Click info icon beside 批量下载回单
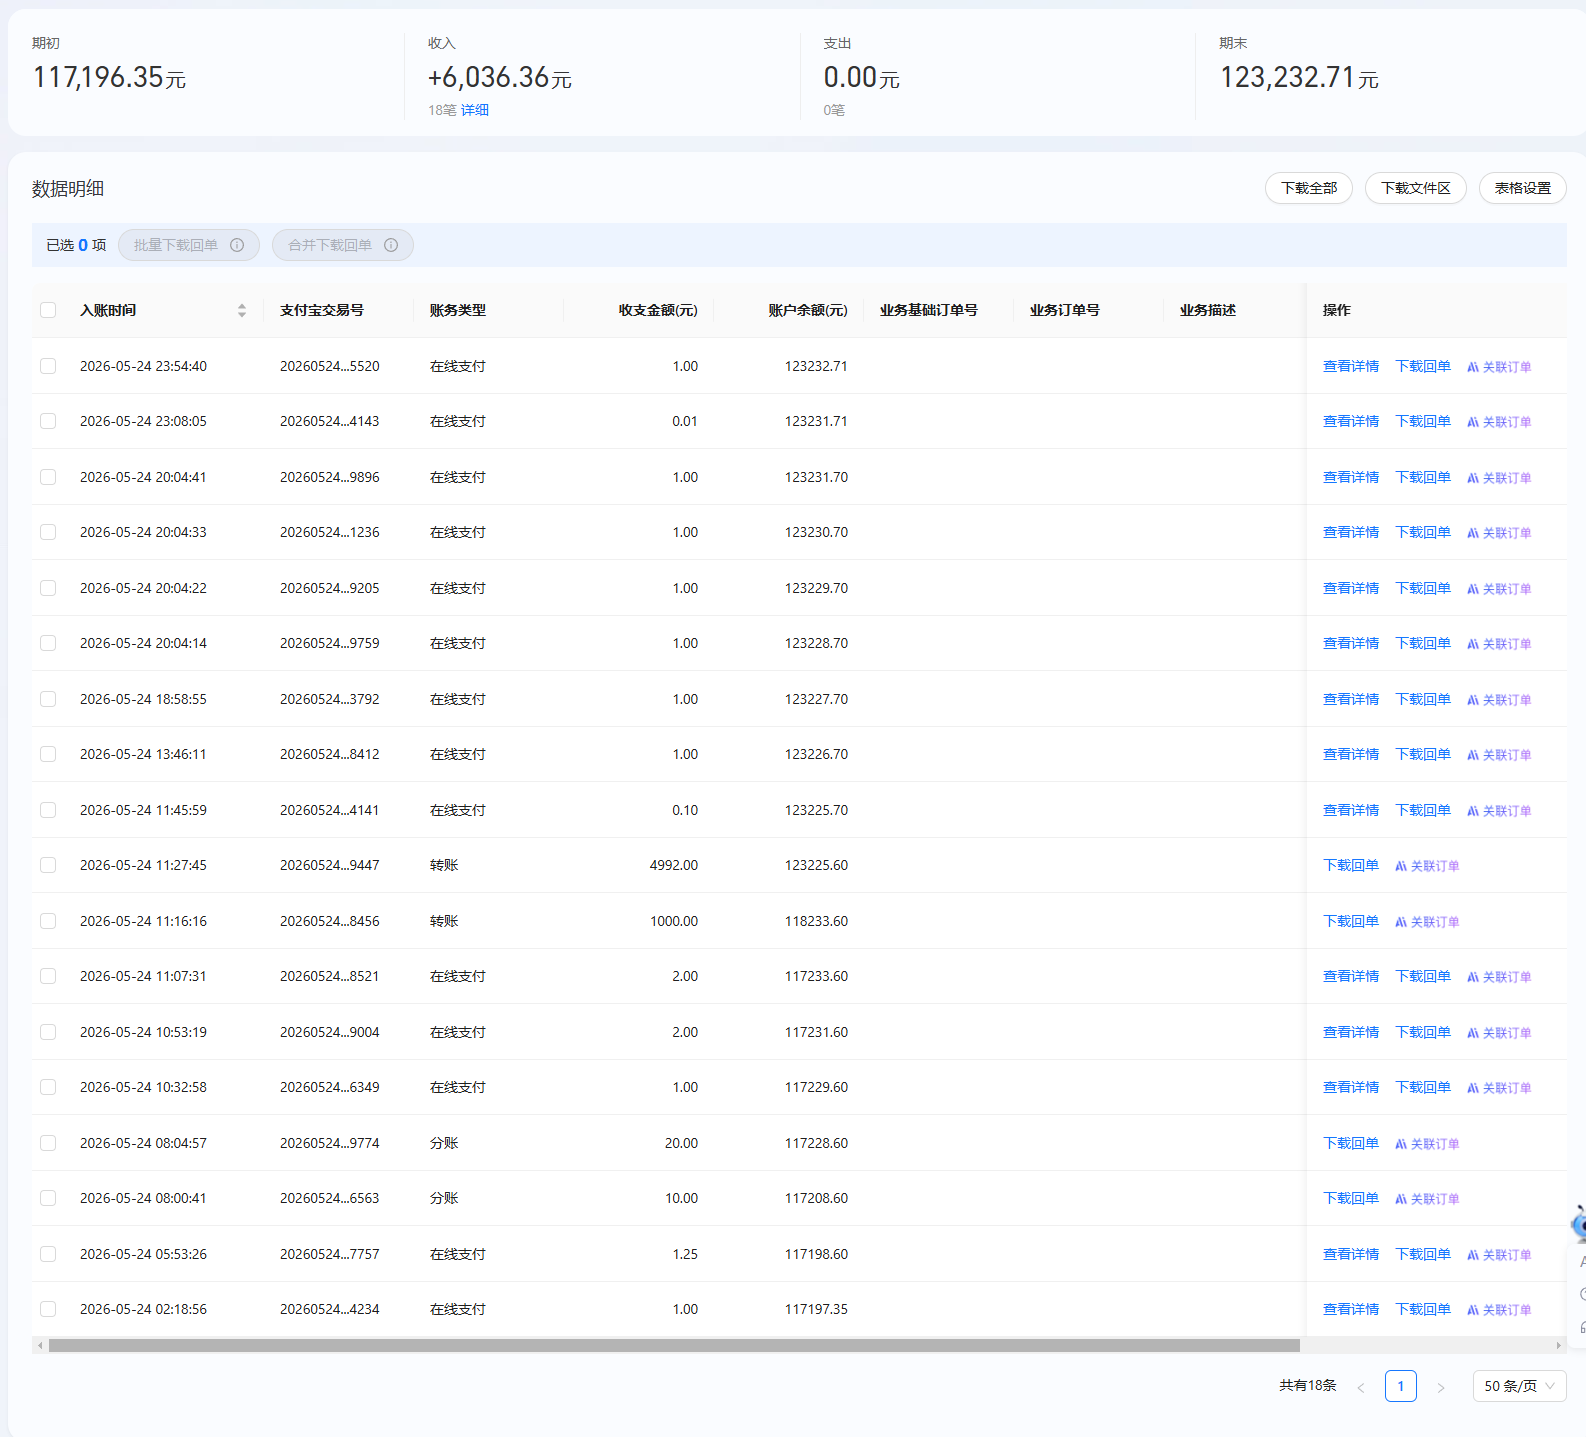1586x1437 pixels. pos(237,245)
